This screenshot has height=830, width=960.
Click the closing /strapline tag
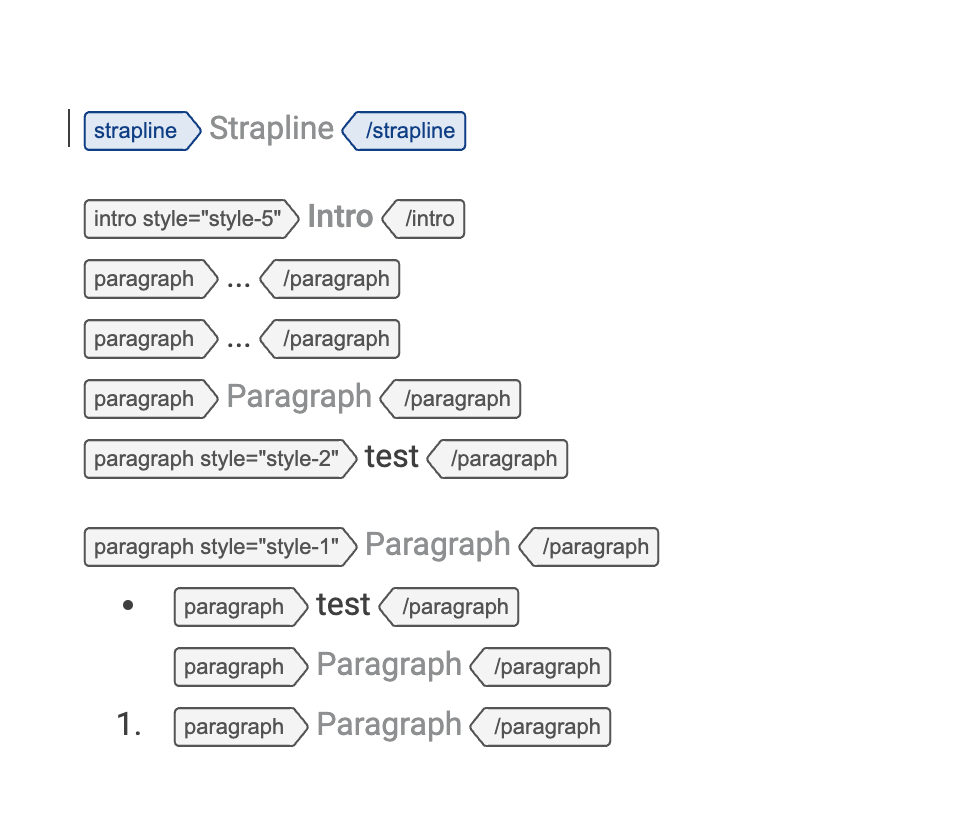coord(404,131)
